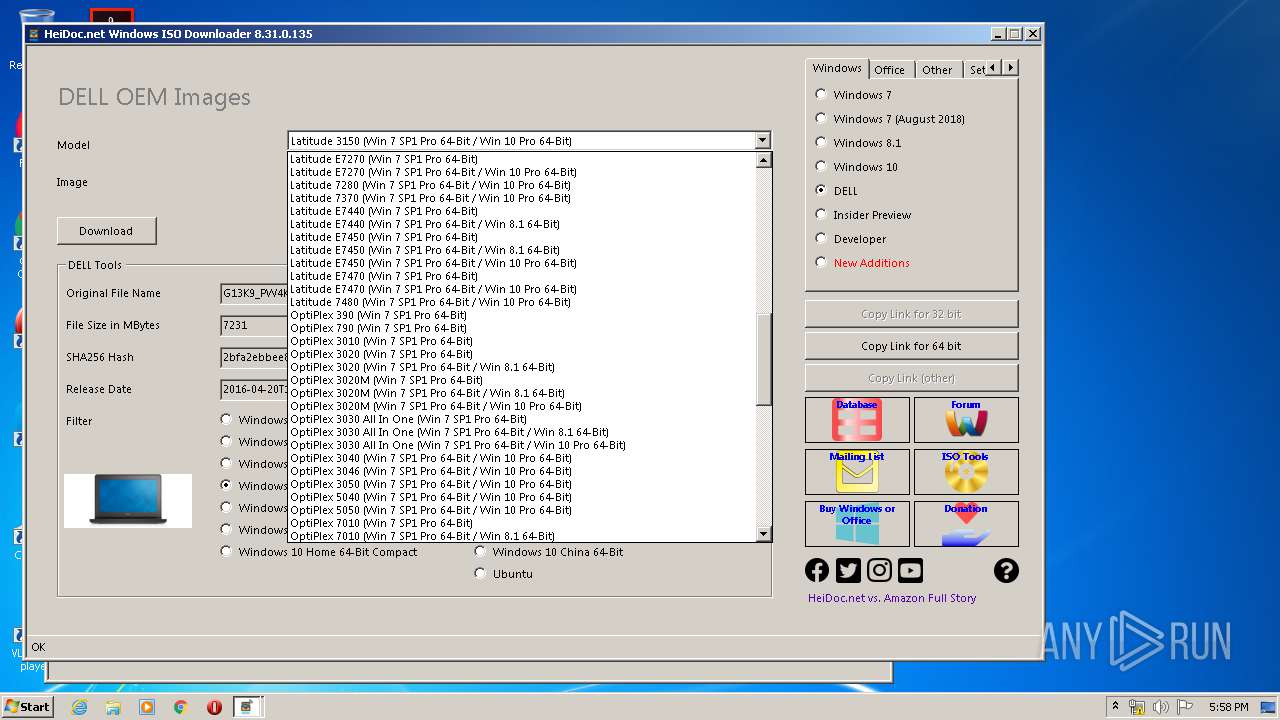1280x720 pixels.
Task: Click the Release Date field
Action: [x=254, y=389]
